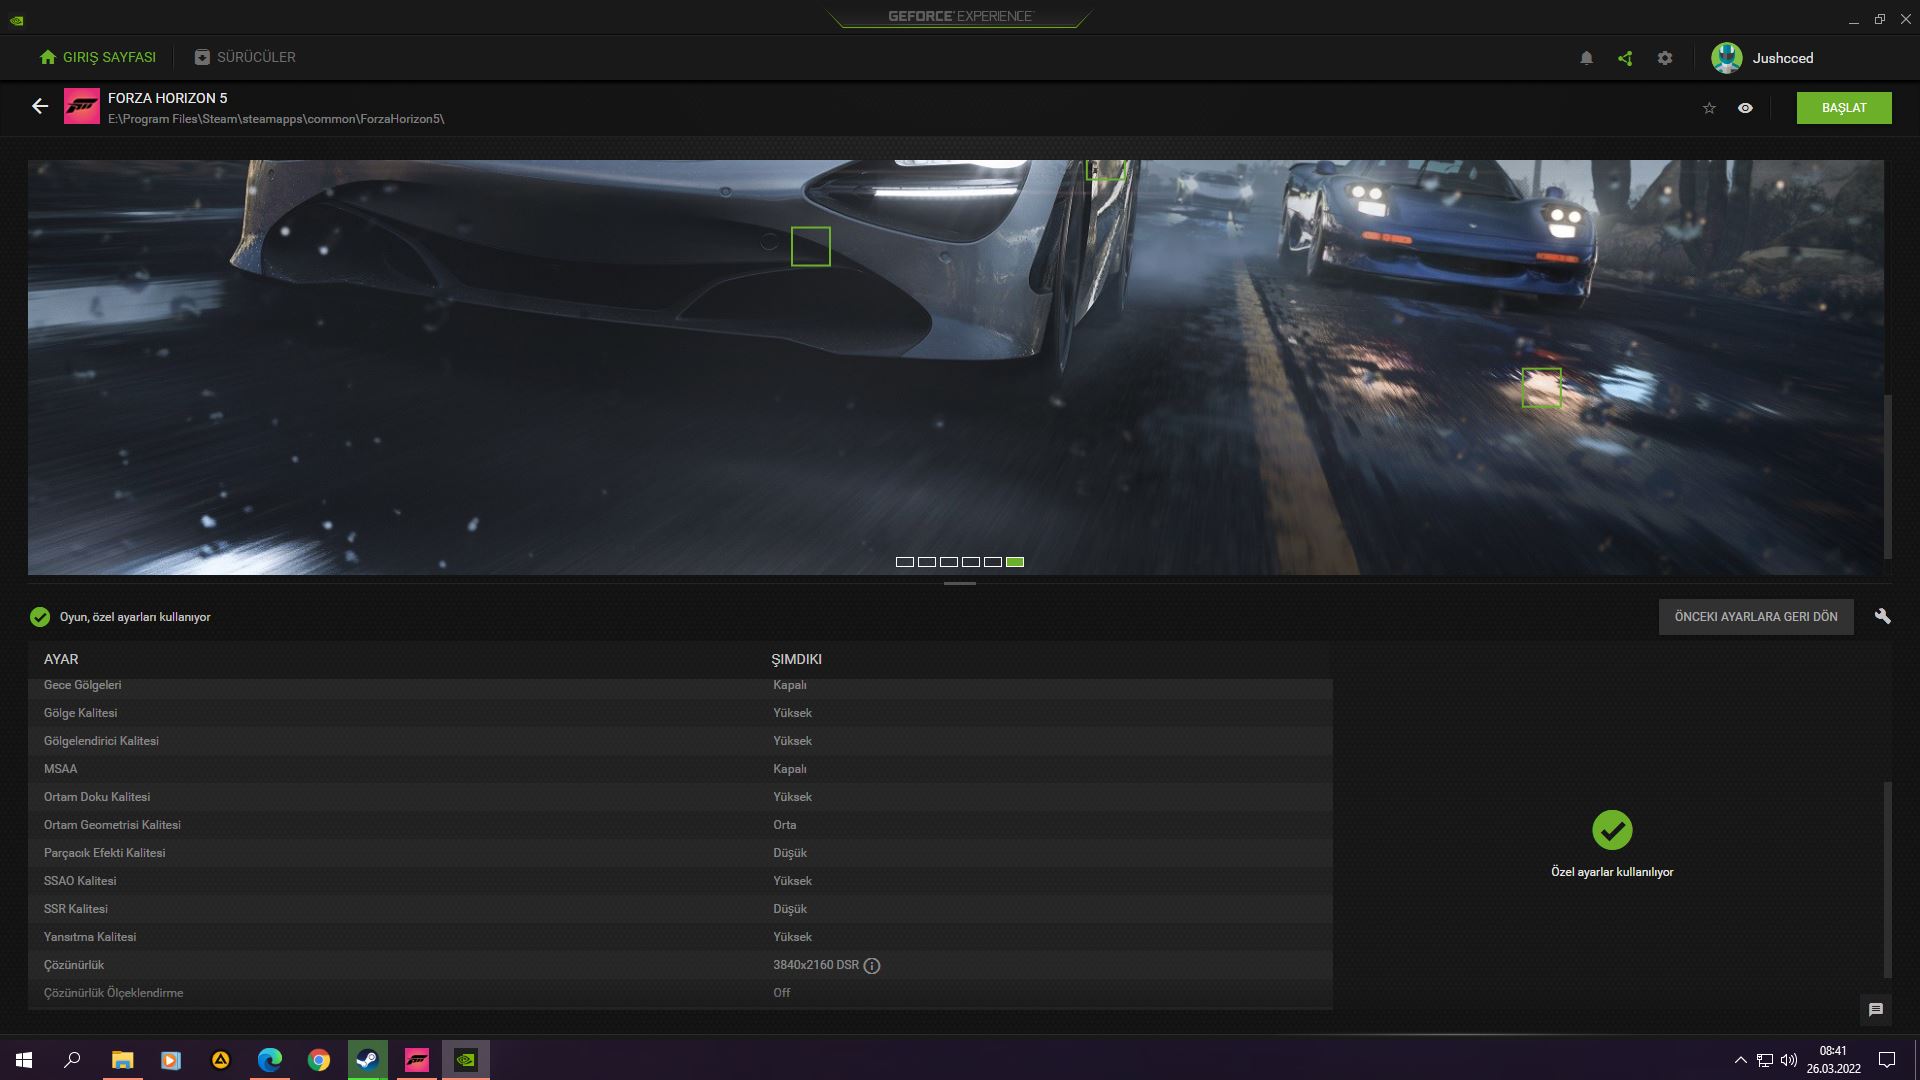This screenshot has width=1920, height=1080.
Task: Go to Giriş Sayfası tab
Action: pyautogui.click(x=98, y=57)
